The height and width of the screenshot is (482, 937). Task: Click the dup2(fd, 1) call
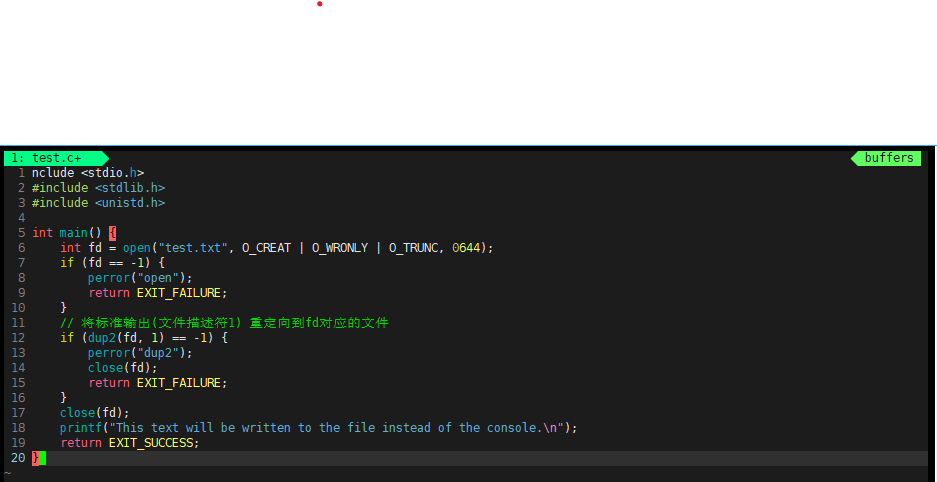point(126,338)
